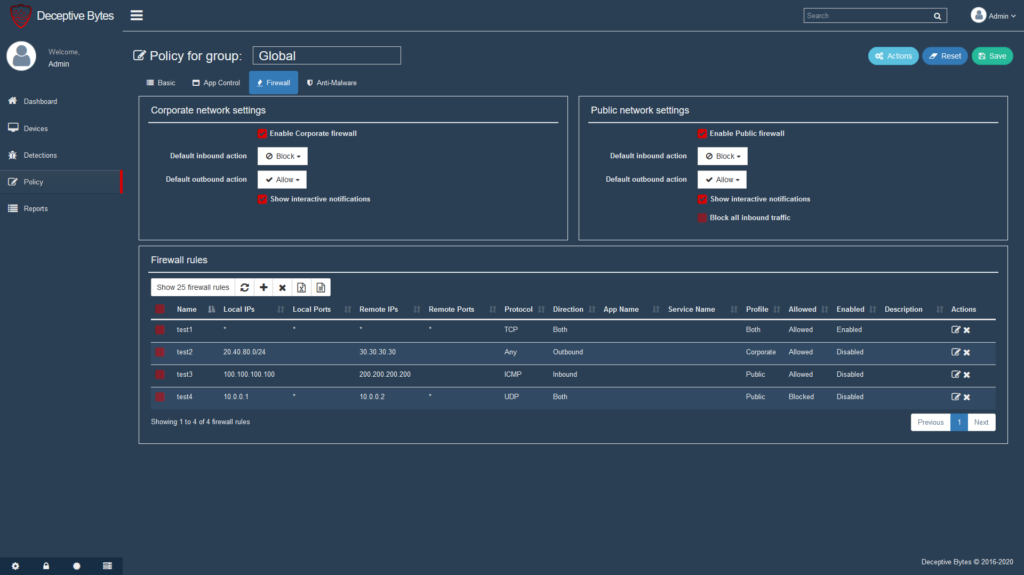Open Show 25 firewall rules dropdown
Screen dimensions: 1024x575
tap(193, 288)
